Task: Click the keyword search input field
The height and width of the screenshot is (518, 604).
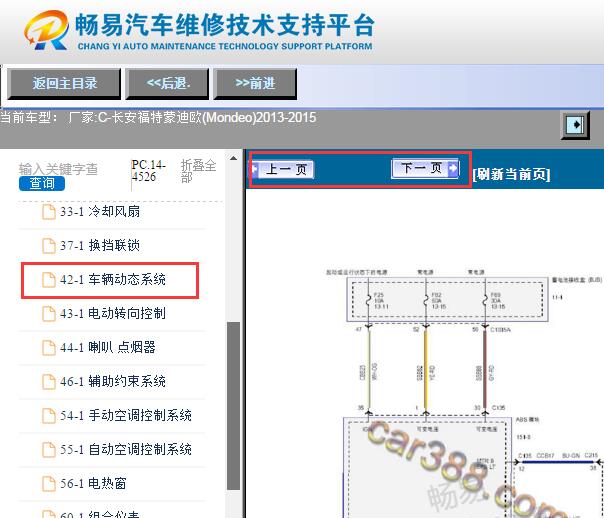Action: (58, 169)
